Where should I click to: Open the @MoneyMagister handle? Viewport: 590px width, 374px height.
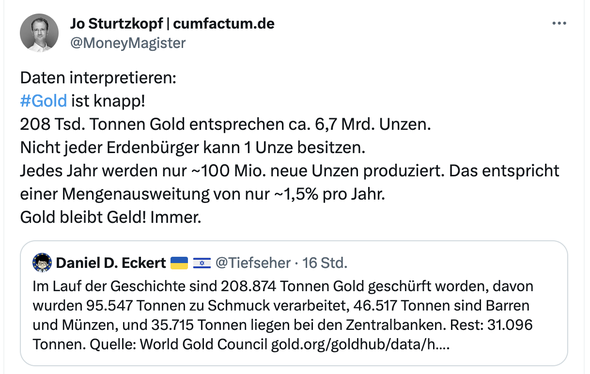click(128, 43)
